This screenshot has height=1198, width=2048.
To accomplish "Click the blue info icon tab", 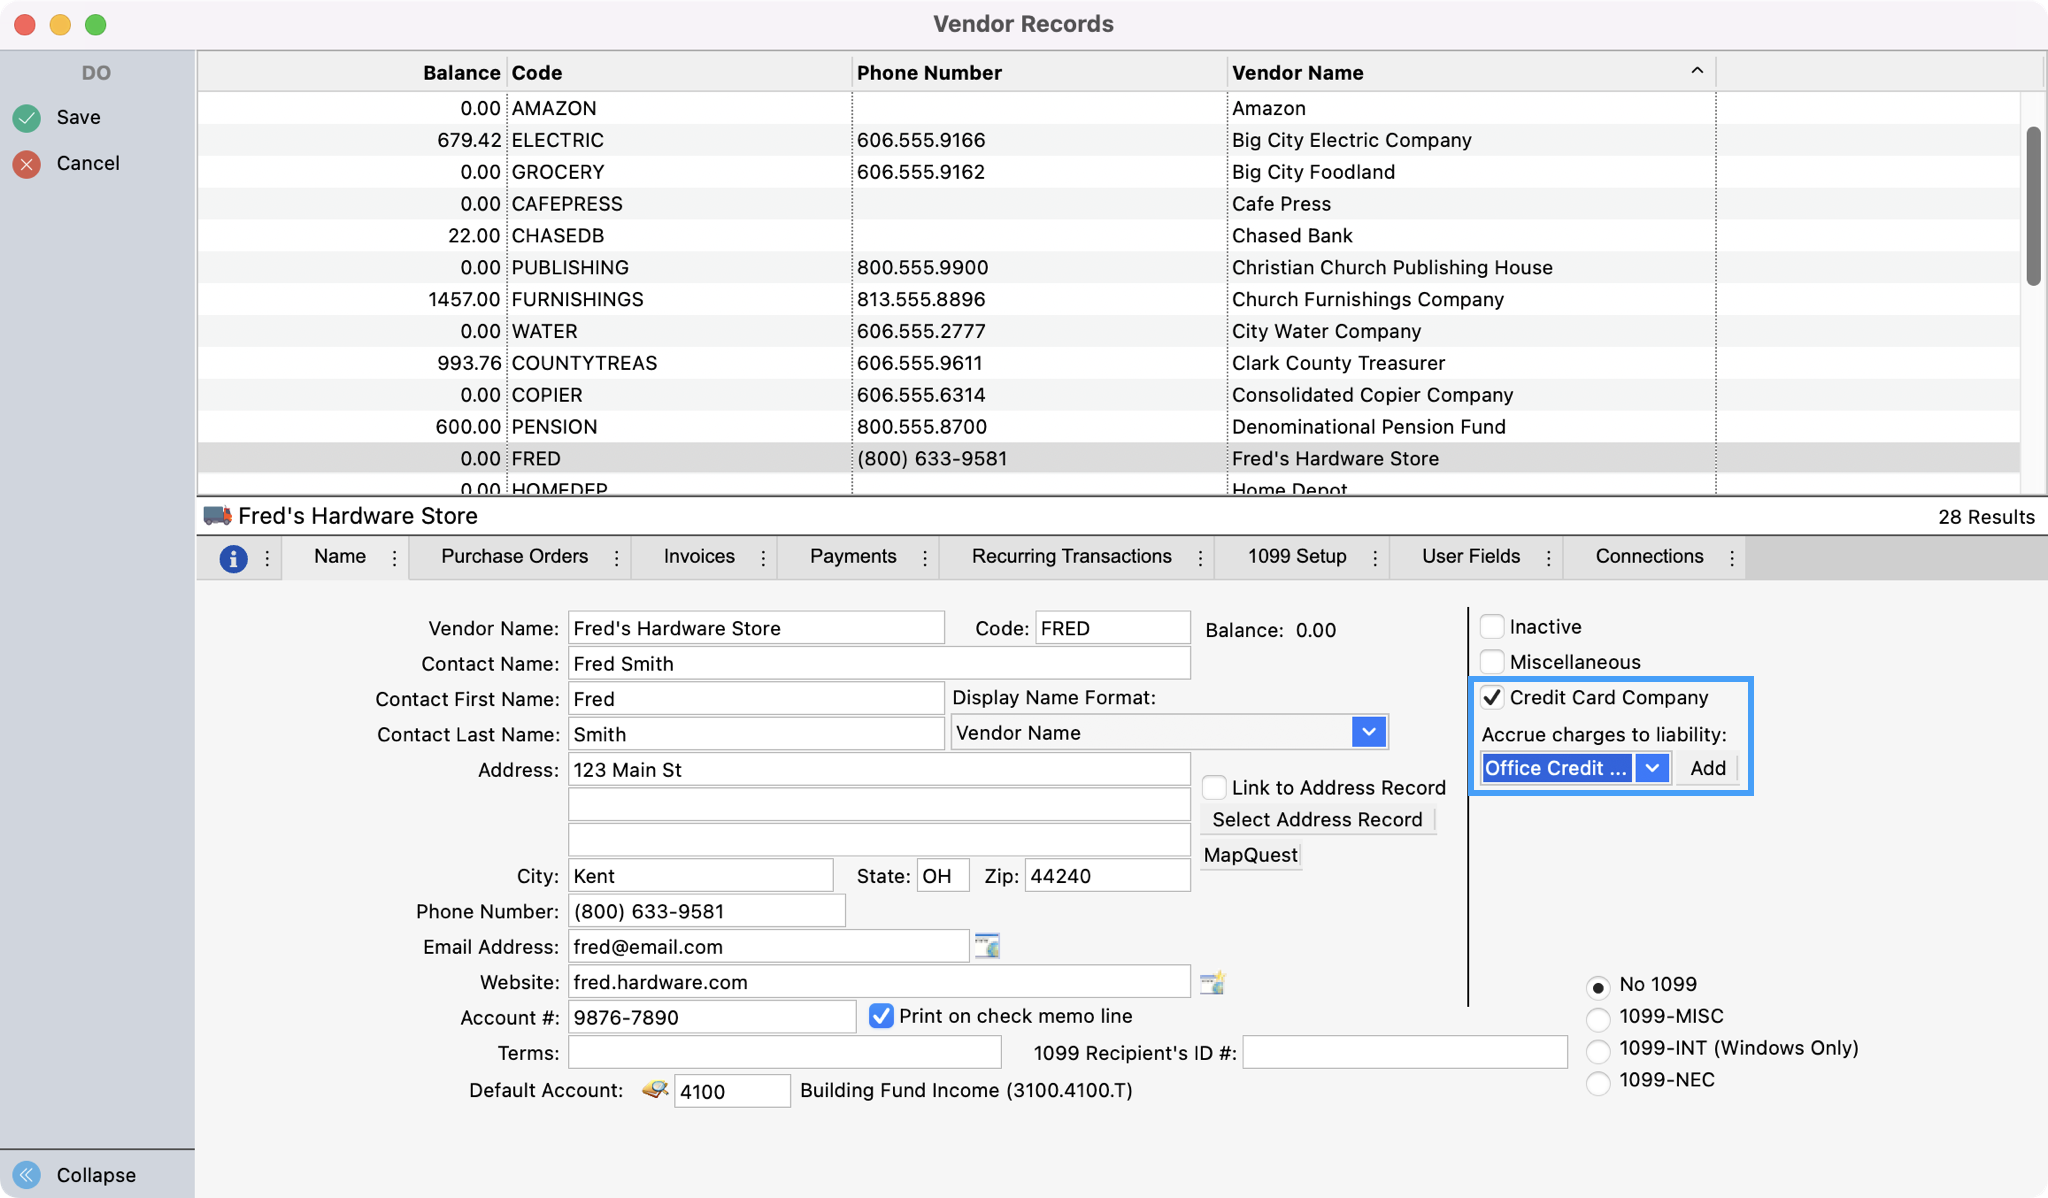I will click(x=233, y=558).
